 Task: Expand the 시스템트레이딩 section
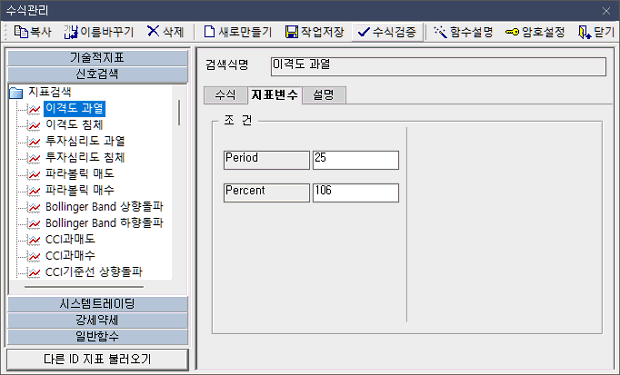tap(98, 304)
